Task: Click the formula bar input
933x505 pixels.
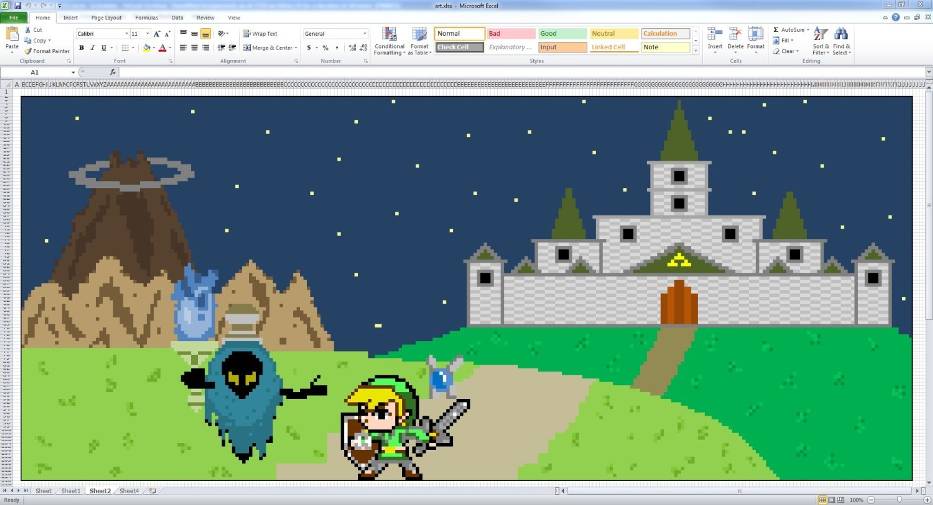Action: point(522,73)
